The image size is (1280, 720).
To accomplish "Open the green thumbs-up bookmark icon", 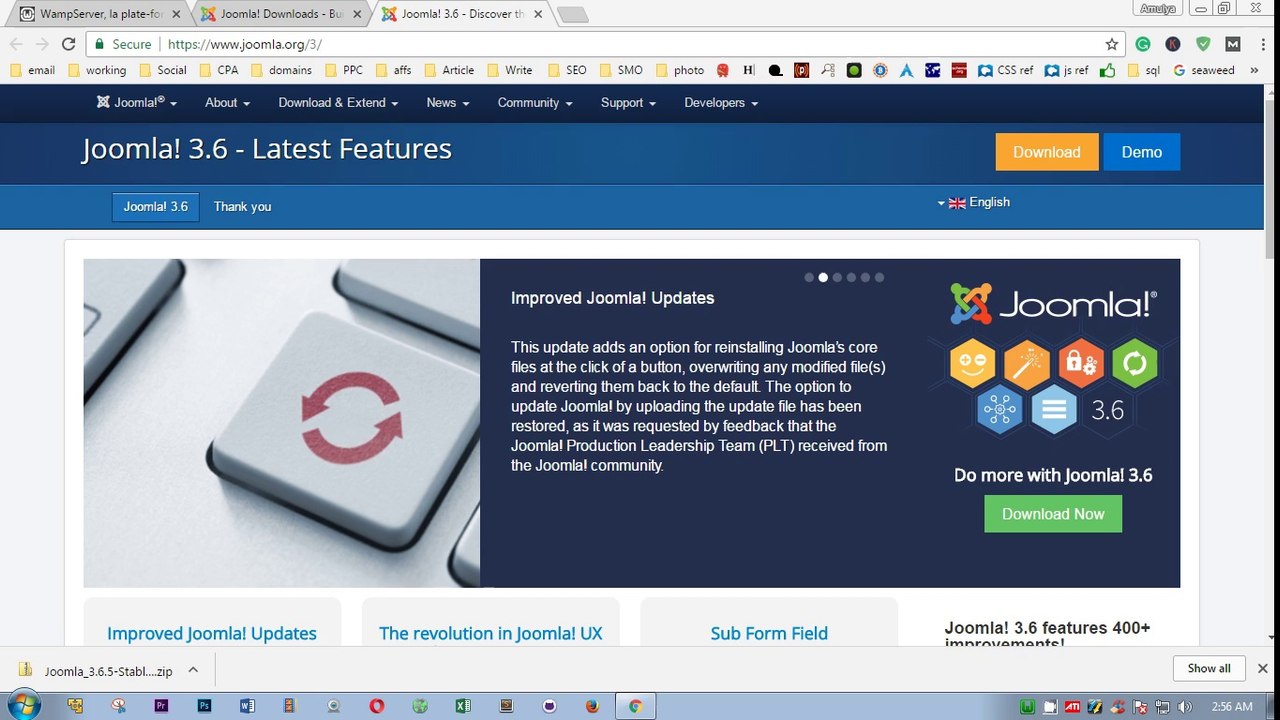I will [1107, 70].
